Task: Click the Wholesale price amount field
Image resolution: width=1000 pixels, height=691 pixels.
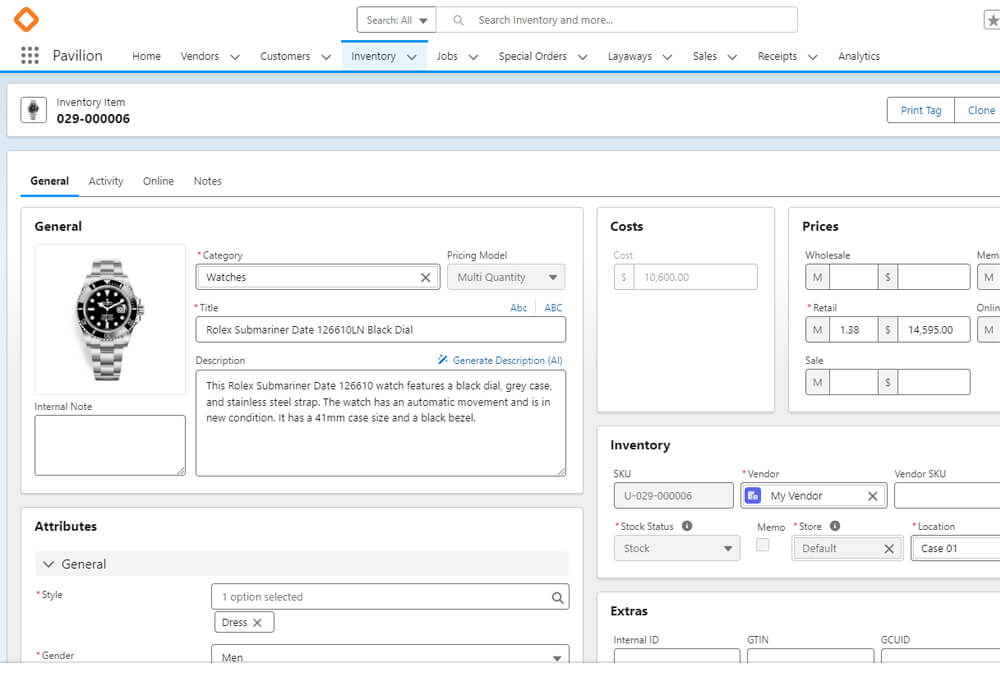Action: pos(934,278)
